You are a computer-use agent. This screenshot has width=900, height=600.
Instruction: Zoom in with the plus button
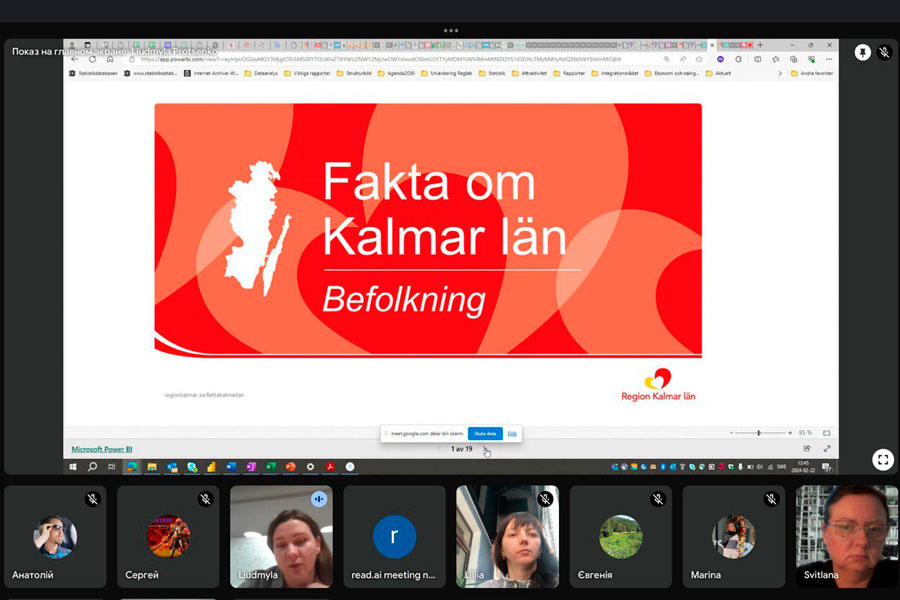click(790, 433)
